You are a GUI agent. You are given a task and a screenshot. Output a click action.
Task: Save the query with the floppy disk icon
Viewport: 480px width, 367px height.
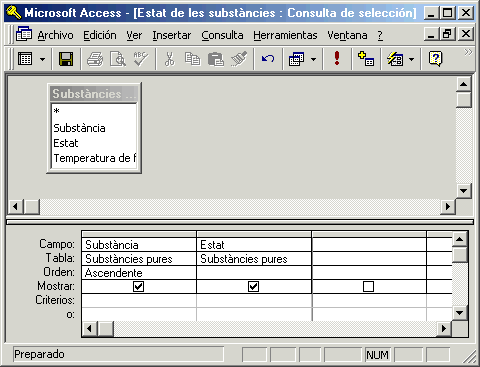(66, 59)
